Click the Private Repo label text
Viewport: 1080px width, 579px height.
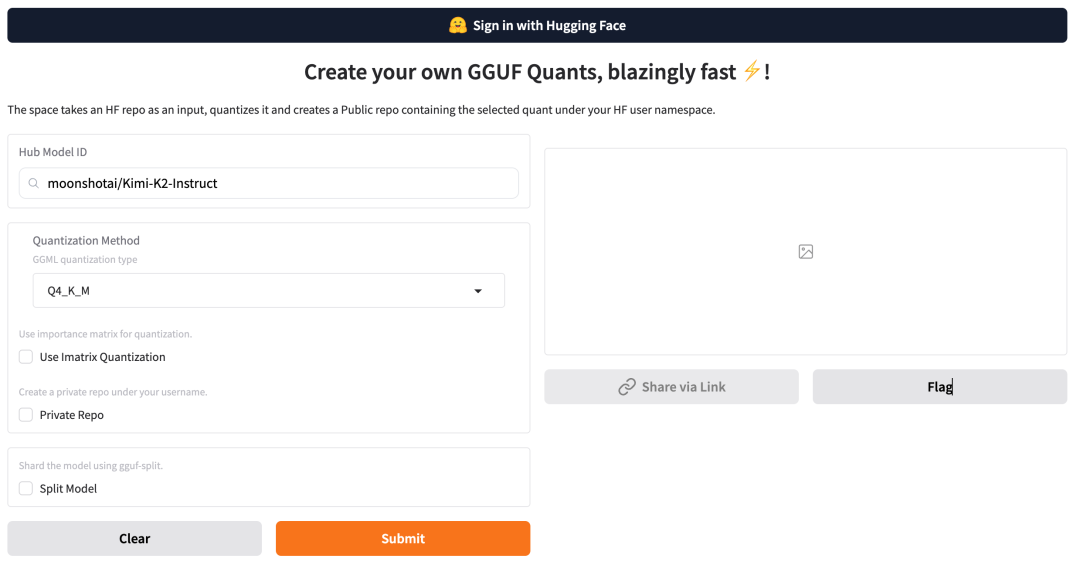[x=72, y=414]
